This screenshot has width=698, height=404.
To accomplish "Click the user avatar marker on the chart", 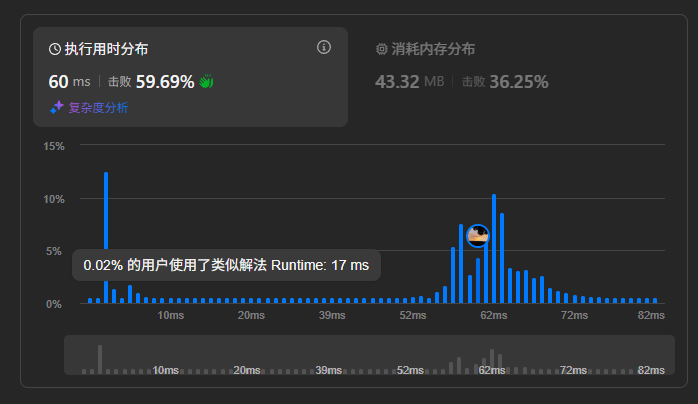I will point(478,235).
